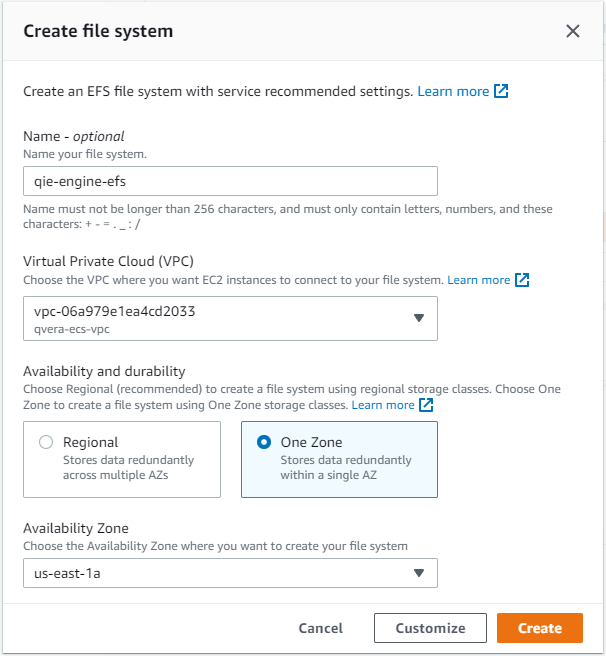
Task: Expand the VPC dropdown arrow
Action: 419,318
